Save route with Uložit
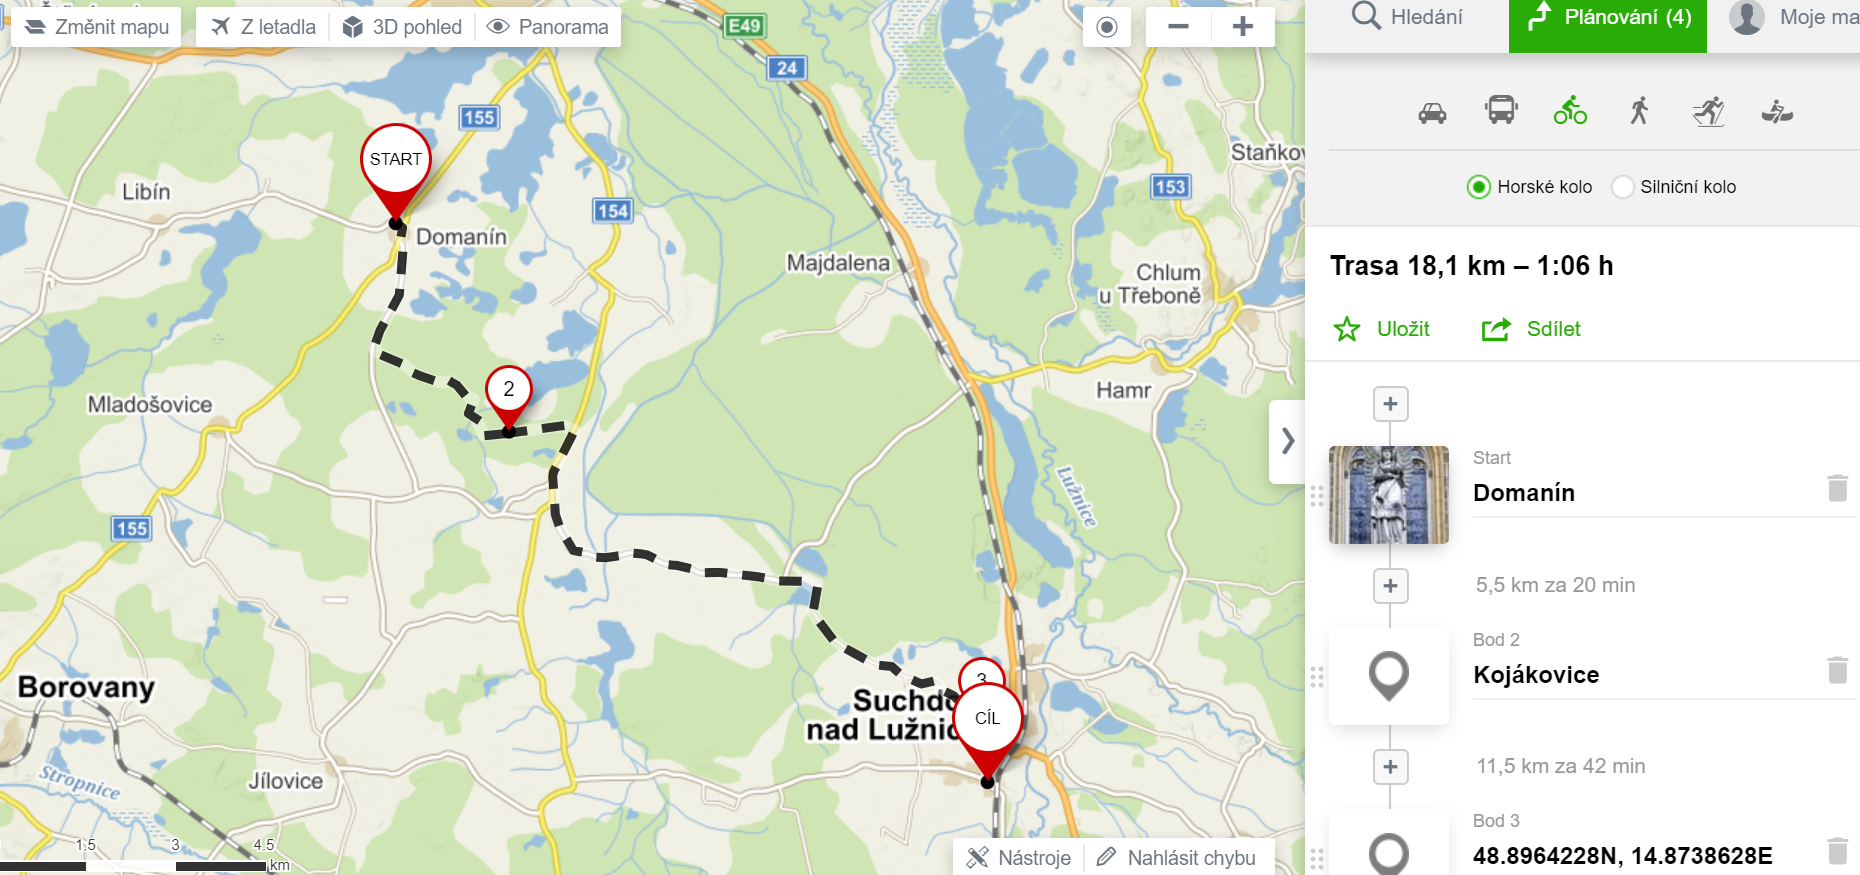Viewport: 1860px width, 875px height. point(1382,329)
